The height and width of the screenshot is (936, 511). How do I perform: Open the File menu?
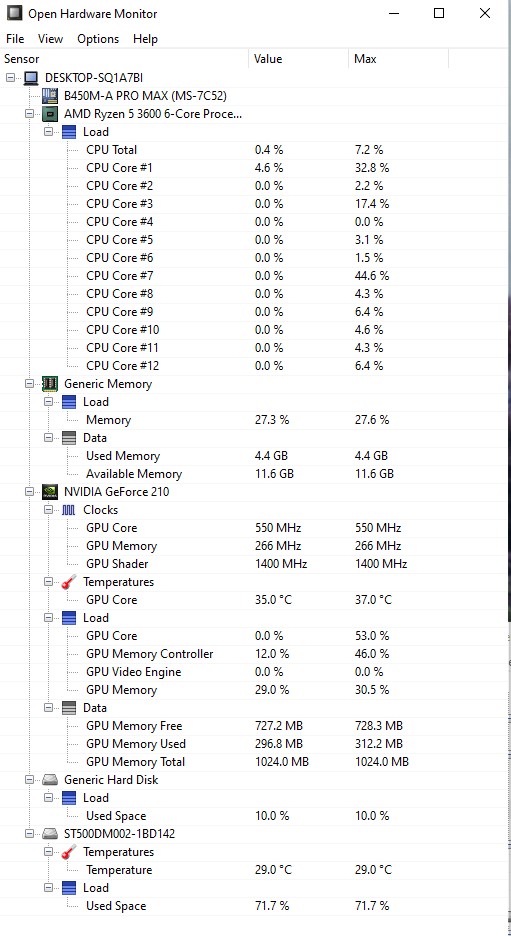click(x=15, y=39)
